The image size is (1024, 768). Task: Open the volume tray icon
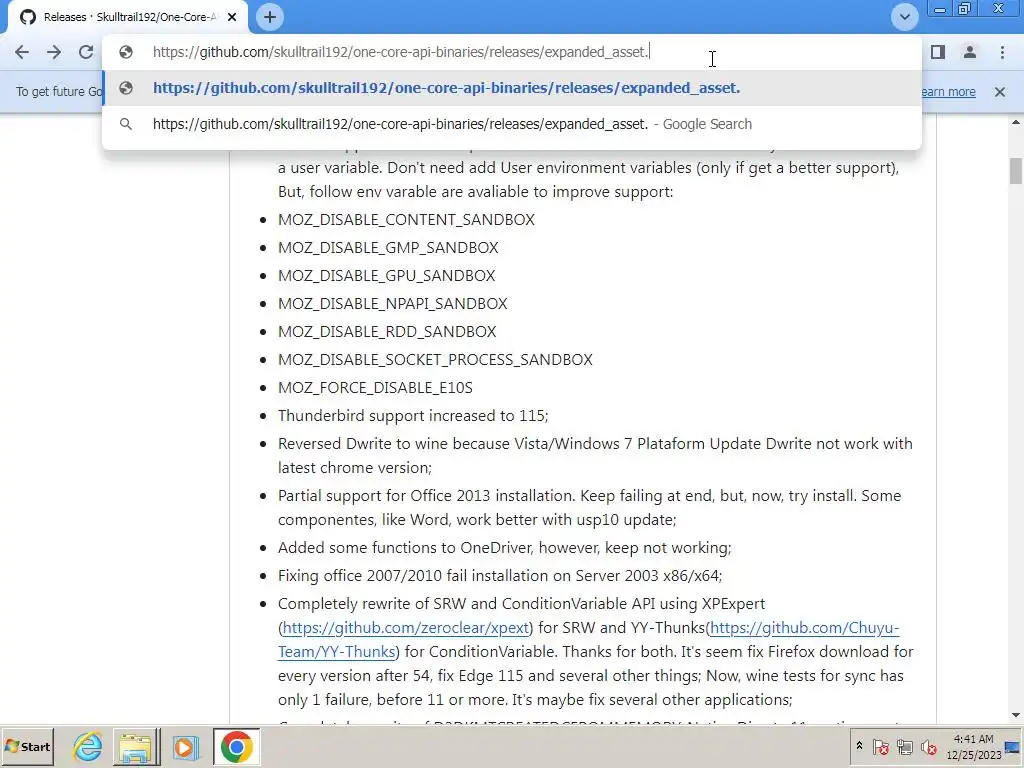pyautogui.click(x=928, y=746)
